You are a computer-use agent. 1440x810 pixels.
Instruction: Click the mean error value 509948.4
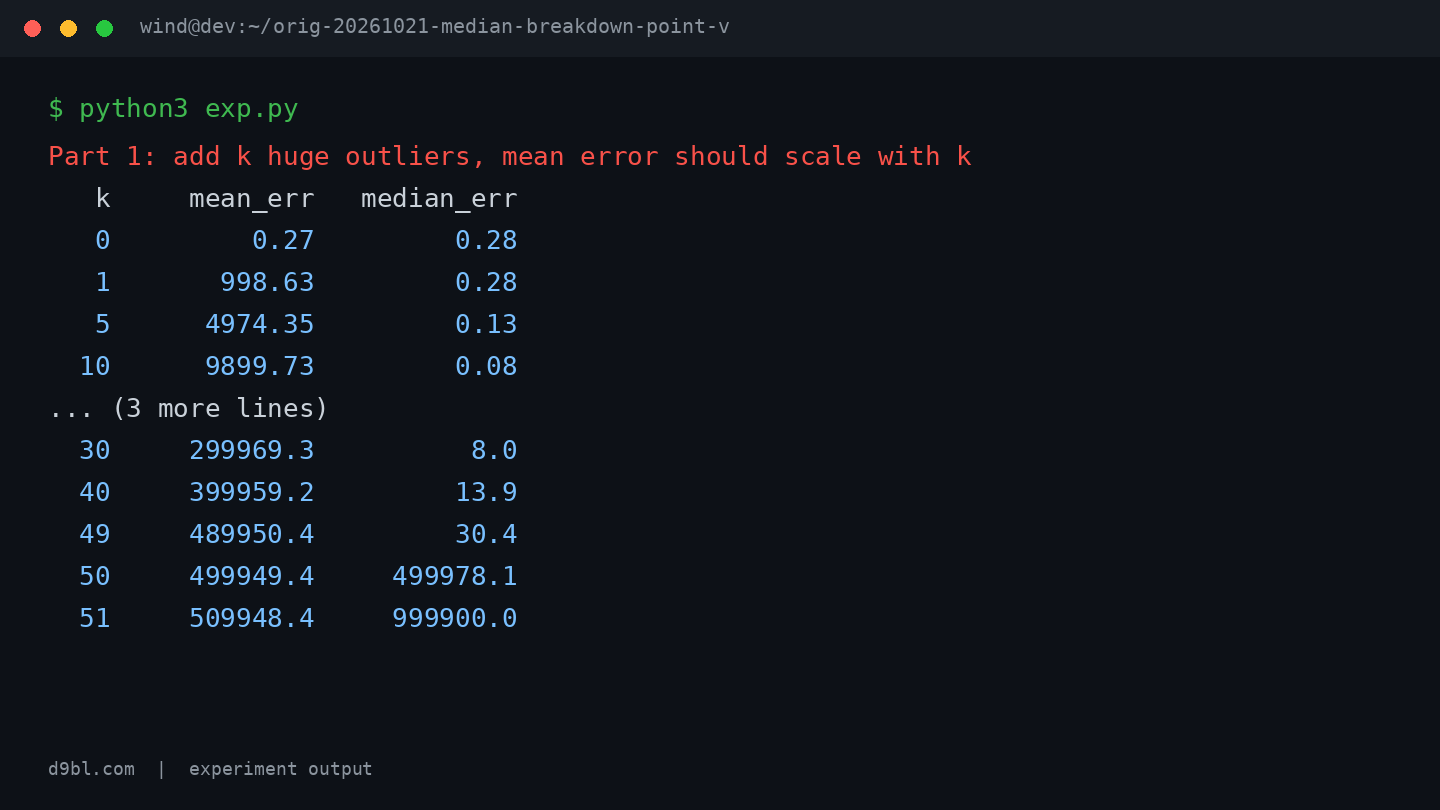252,618
